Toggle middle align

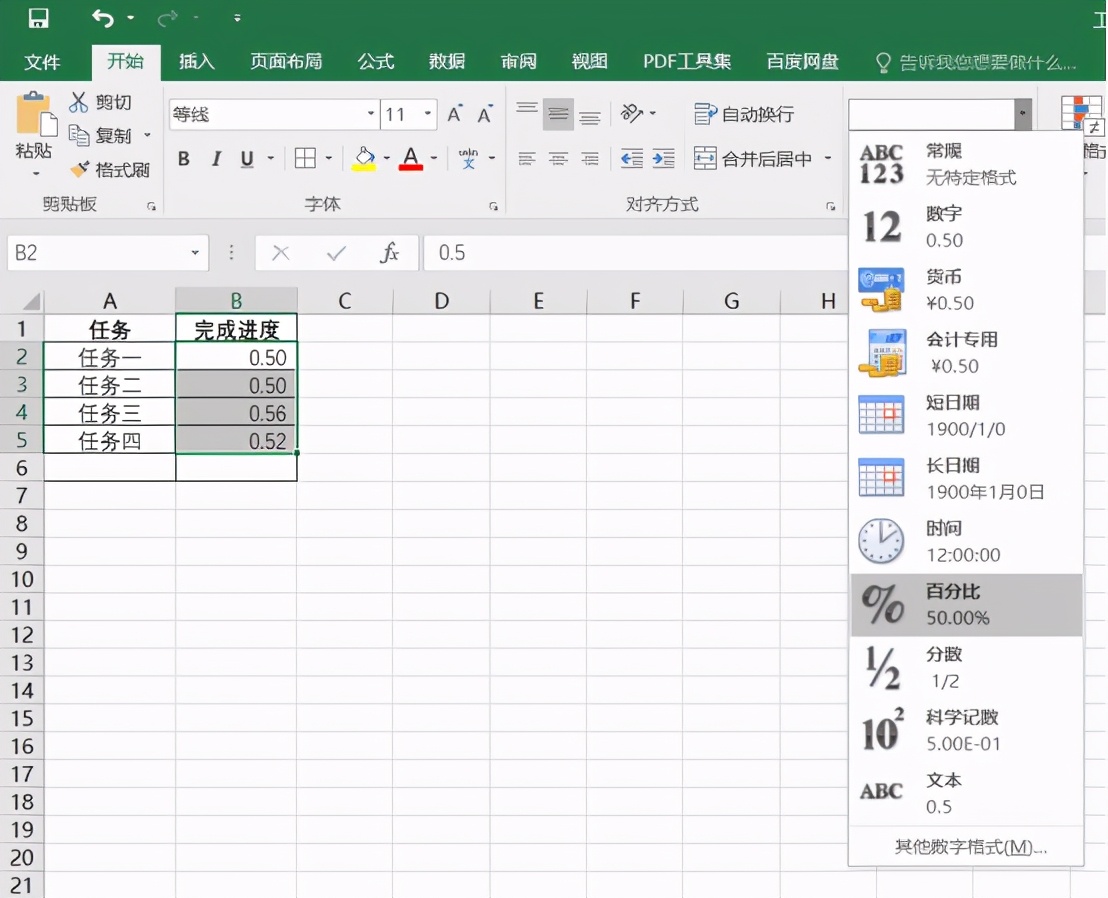[x=558, y=113]
